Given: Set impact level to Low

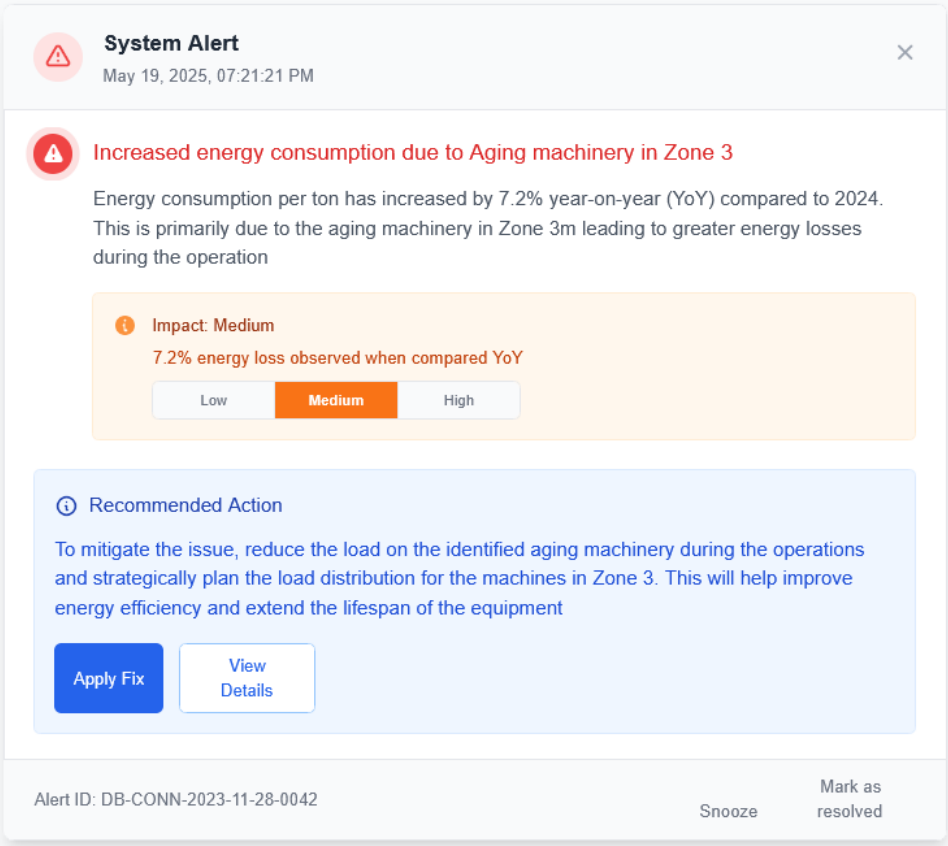Looking at the screenshot, I should tap(214, 400).
